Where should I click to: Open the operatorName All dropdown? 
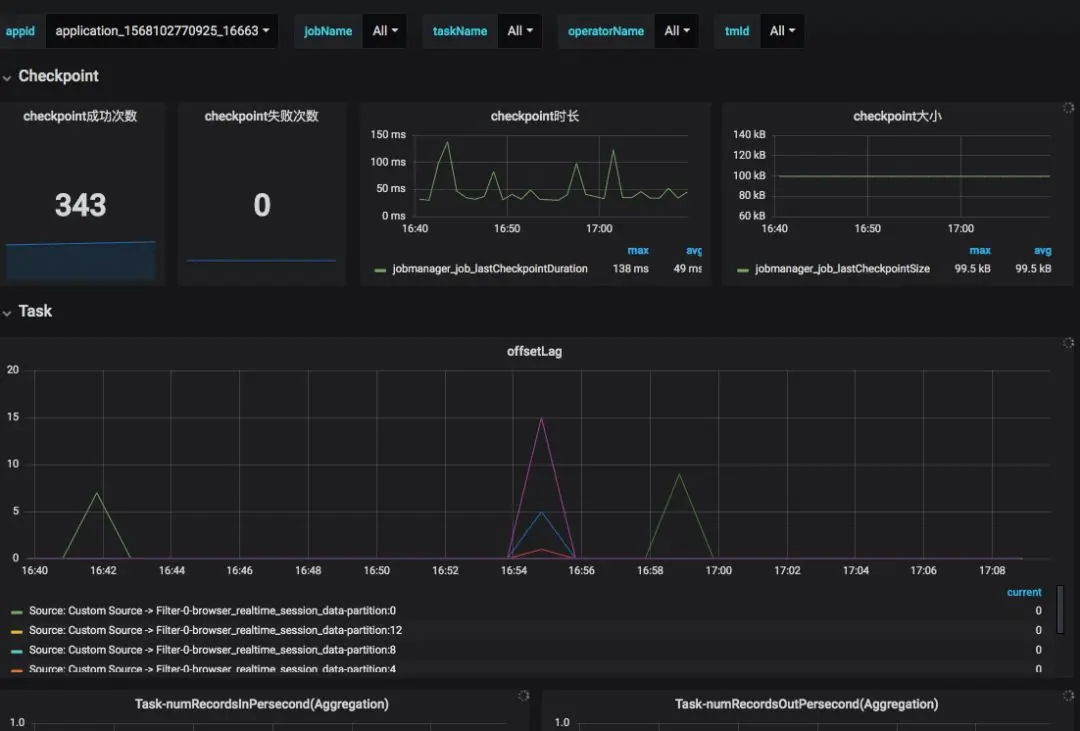click(x=677, y=31)
